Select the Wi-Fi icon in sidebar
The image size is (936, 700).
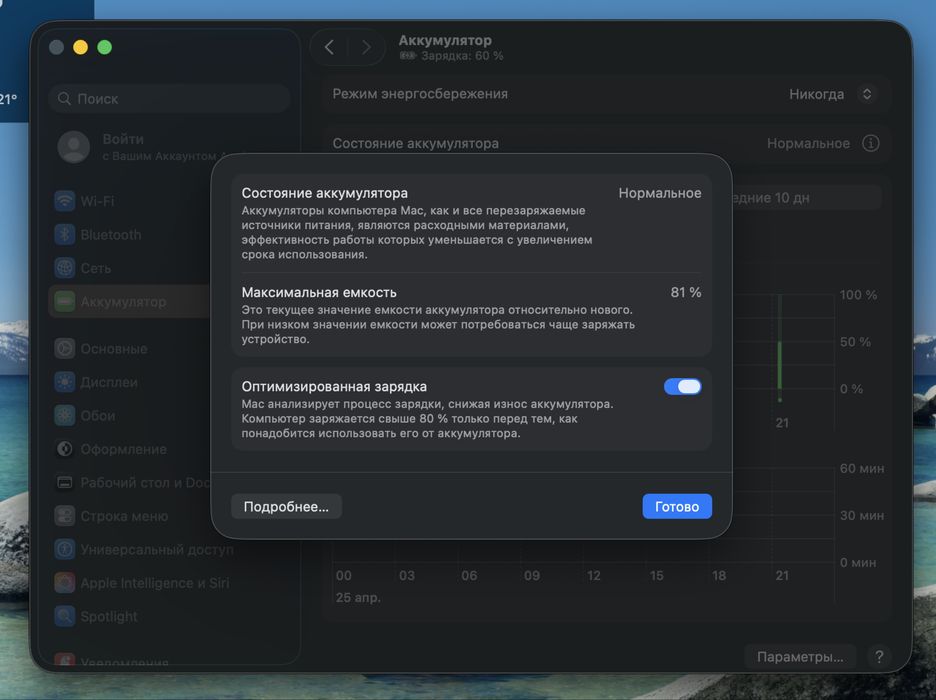pos(64,201)
